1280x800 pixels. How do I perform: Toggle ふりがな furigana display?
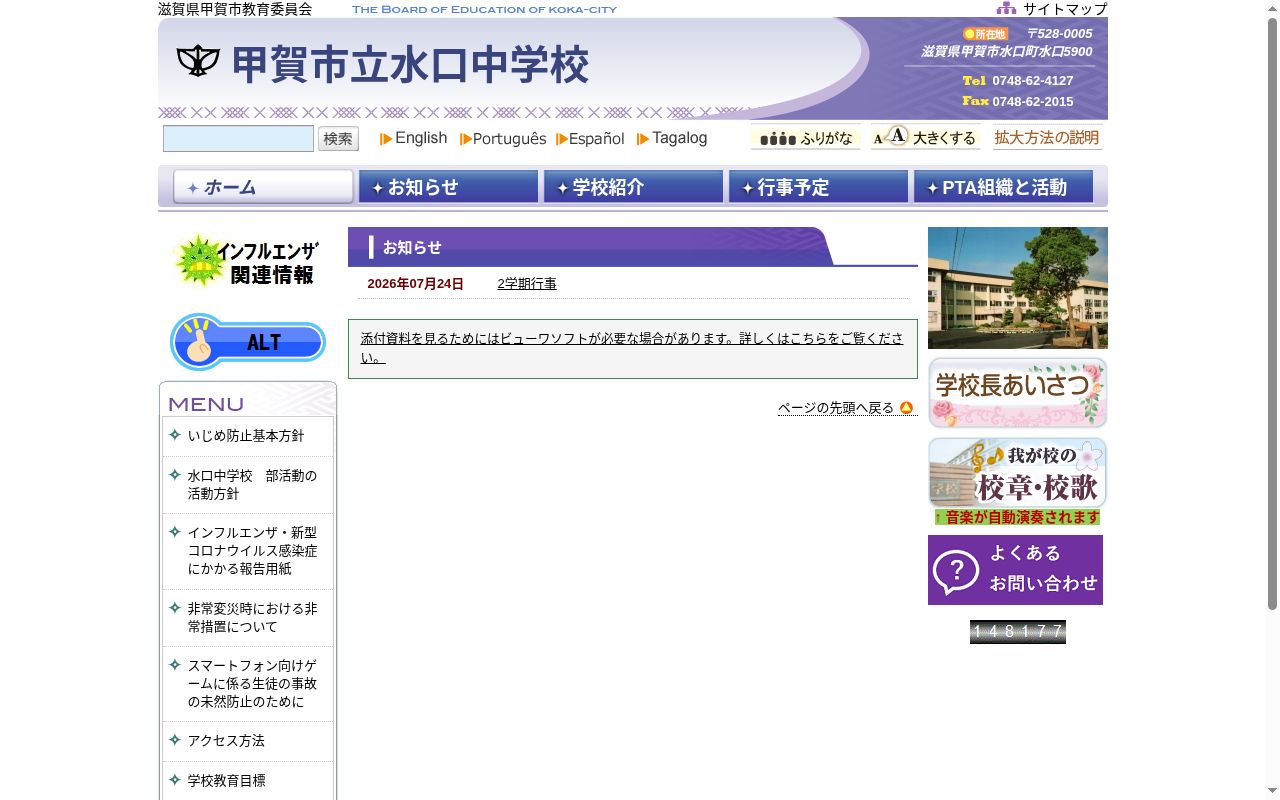pyautogui.click(x=806, y=137)
